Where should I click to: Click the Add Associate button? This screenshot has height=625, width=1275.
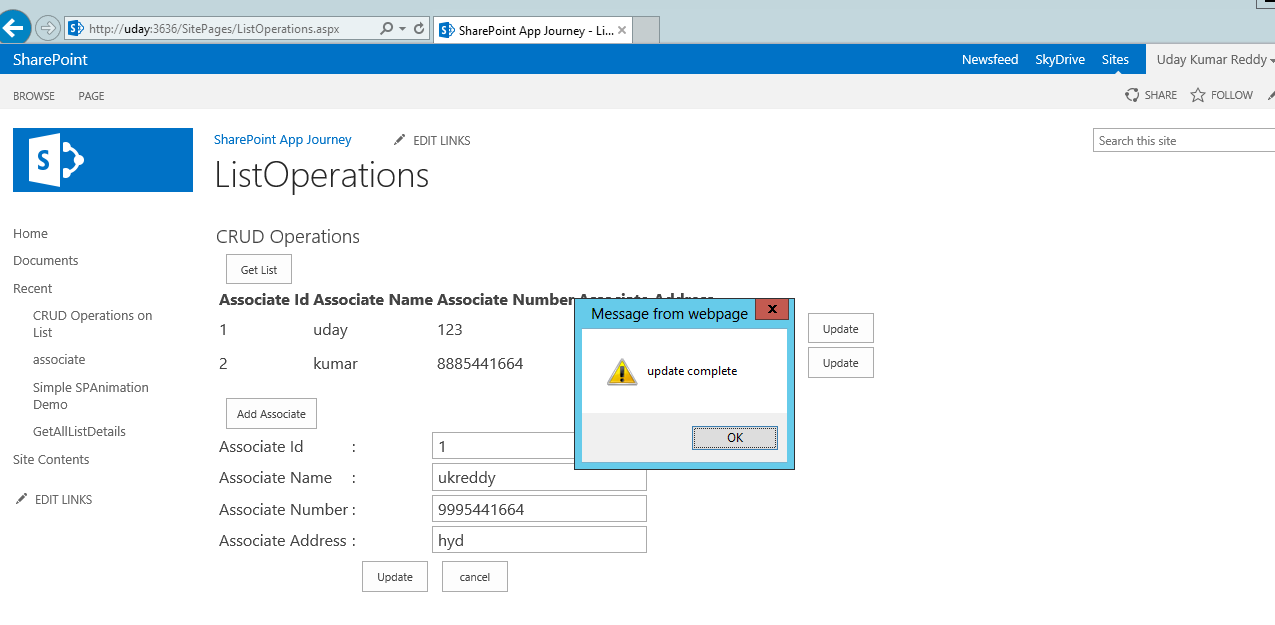tap(272, 414)
